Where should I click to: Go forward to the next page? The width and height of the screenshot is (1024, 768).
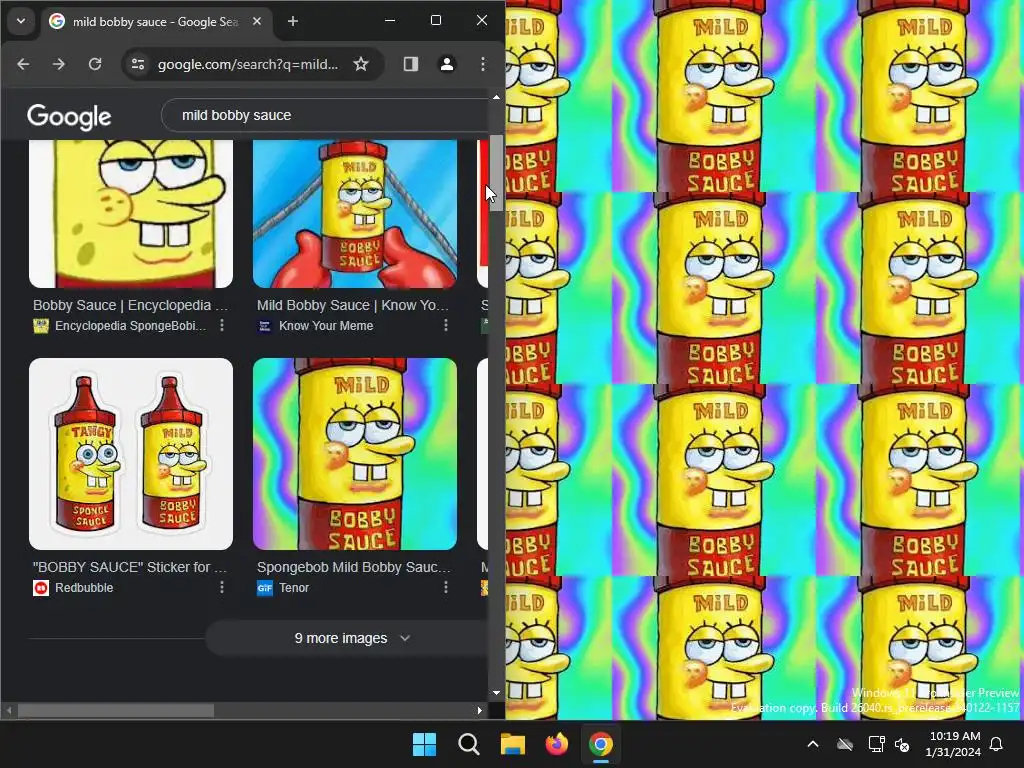(x=59, y=64)
